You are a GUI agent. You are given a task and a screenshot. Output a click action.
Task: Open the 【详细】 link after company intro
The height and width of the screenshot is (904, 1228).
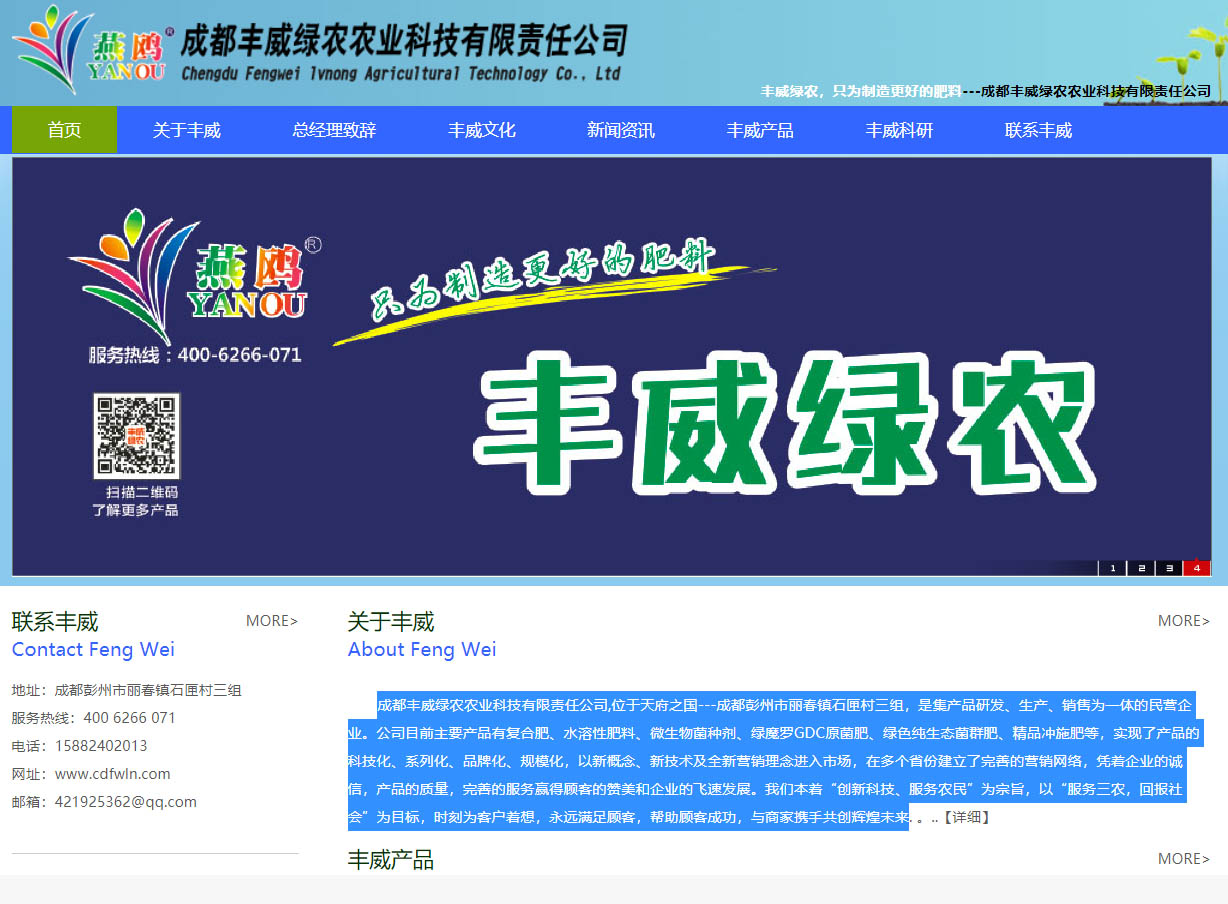pos(967,817)
